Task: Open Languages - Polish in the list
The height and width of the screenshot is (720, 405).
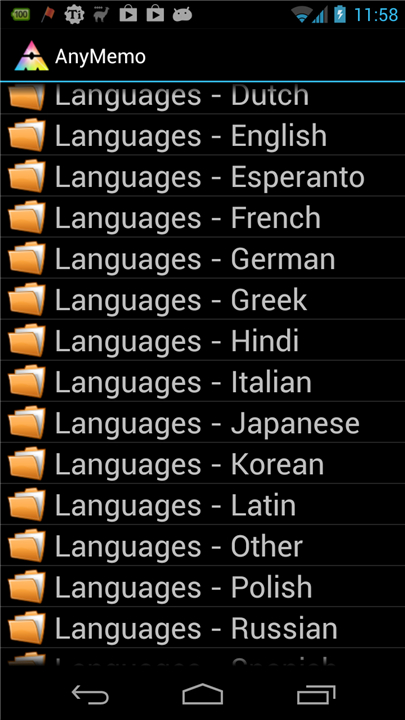Action: (x=202, y=587)
